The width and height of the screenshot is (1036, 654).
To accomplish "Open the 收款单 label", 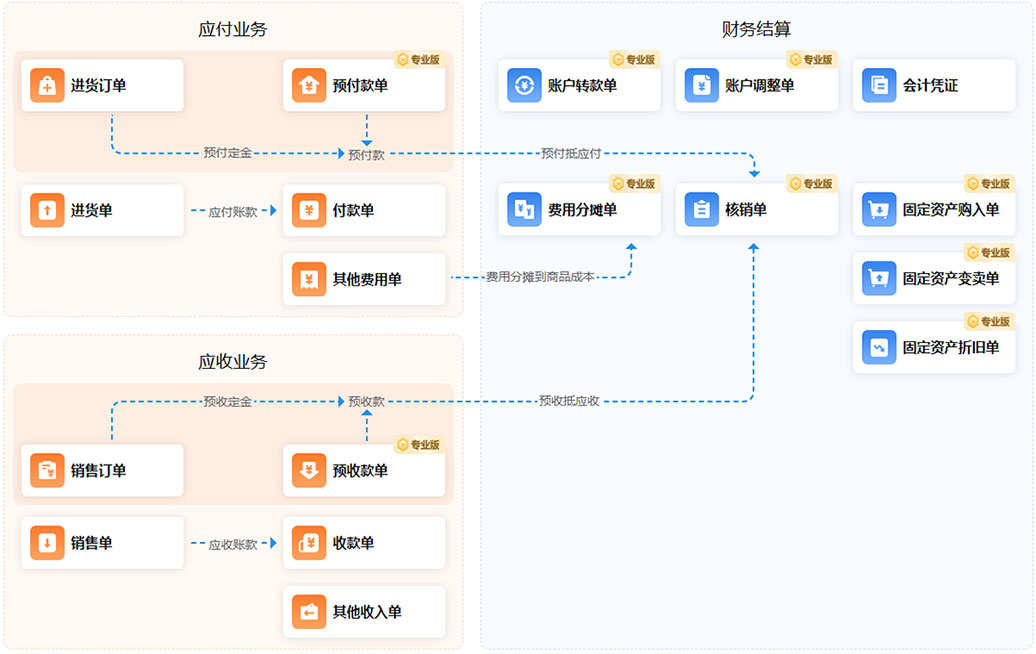I will (353, 543).
